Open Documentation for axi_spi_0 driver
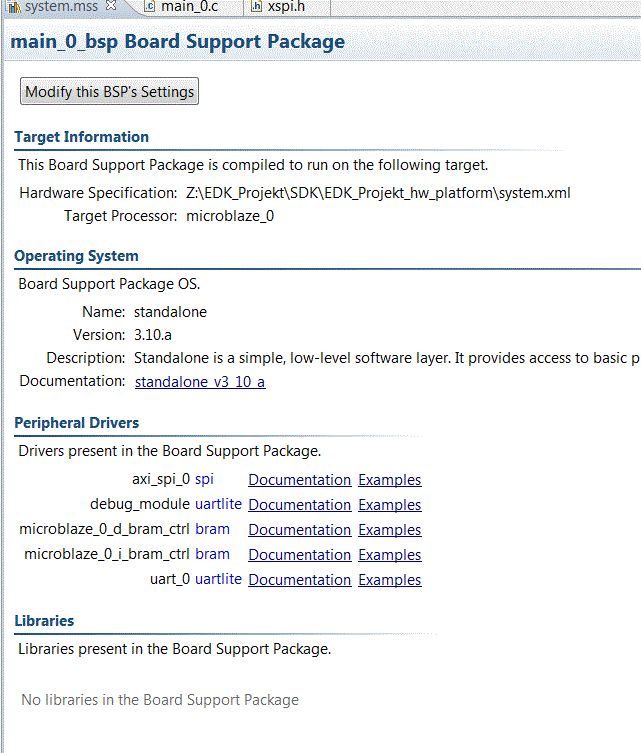The height and width of the screenshot is (753, 641). click(x=299, y=480)
